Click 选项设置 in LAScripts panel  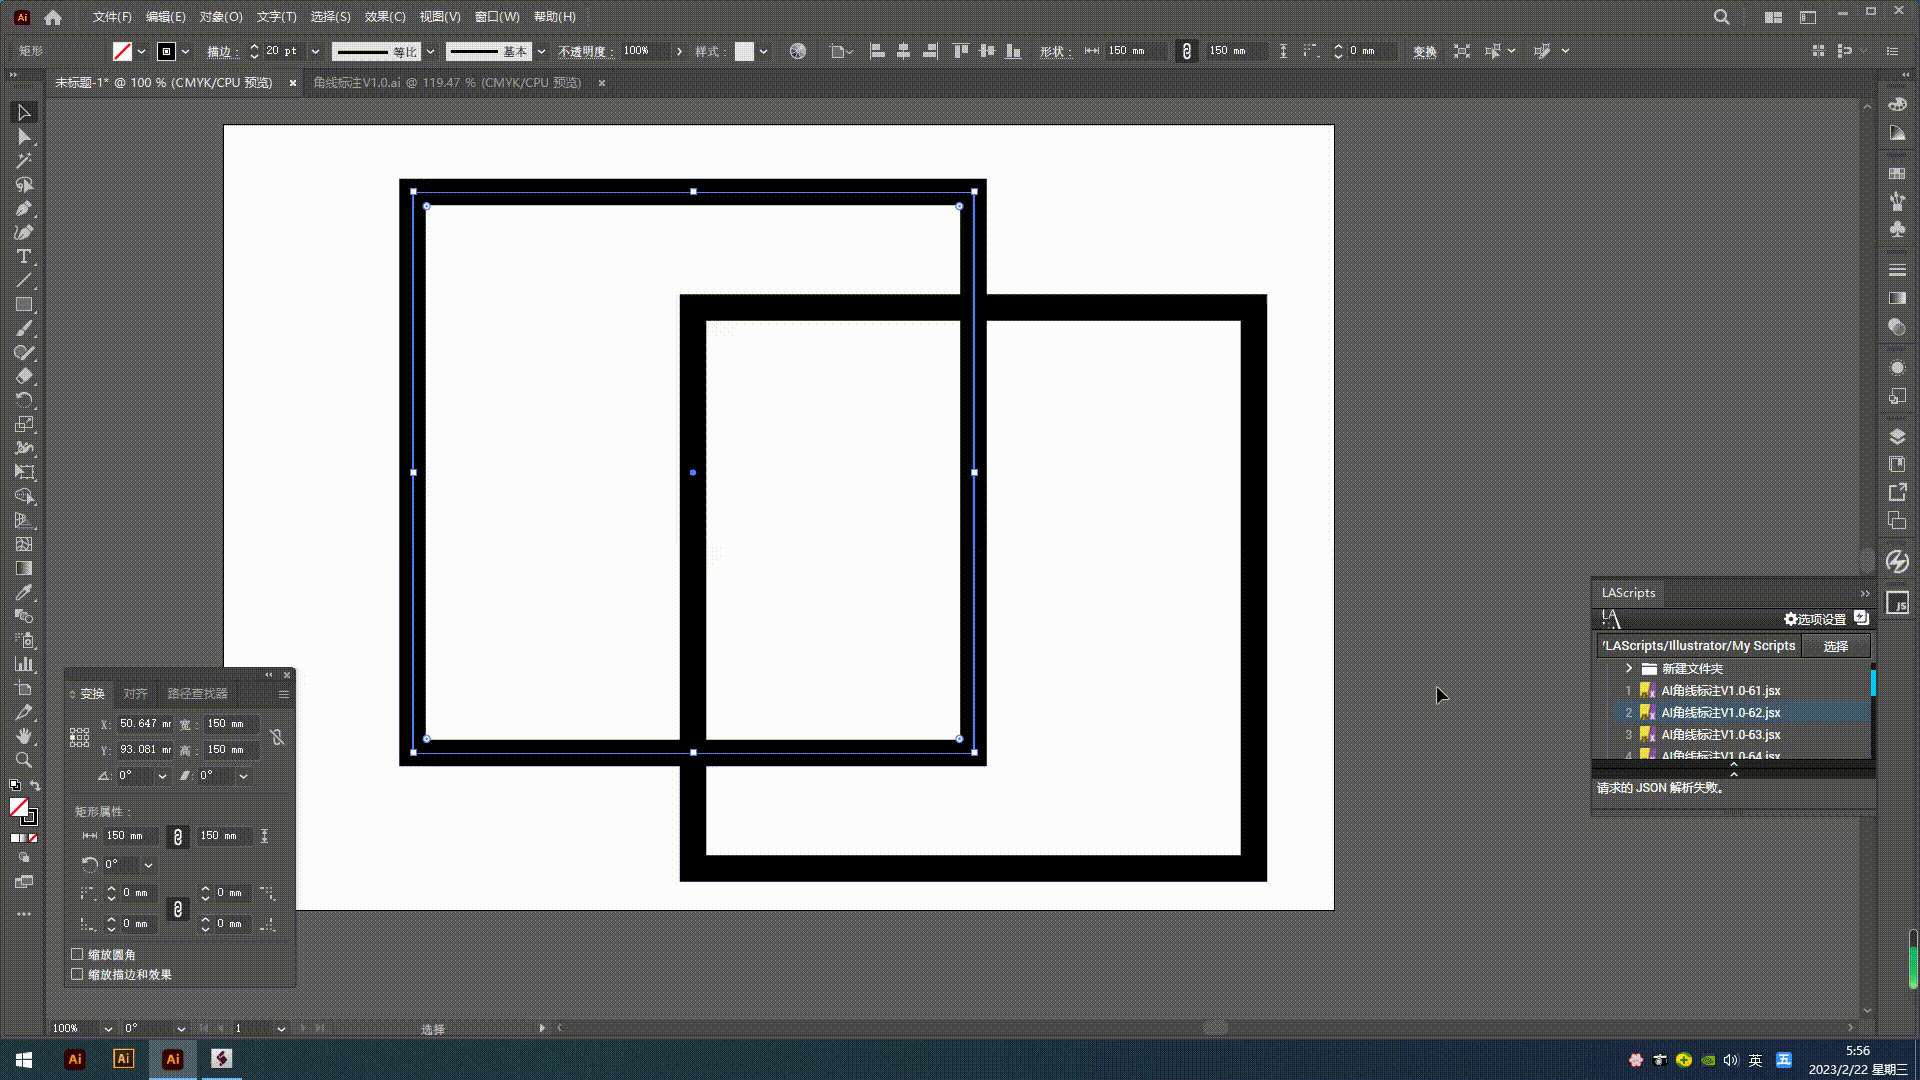[1815, 619]
